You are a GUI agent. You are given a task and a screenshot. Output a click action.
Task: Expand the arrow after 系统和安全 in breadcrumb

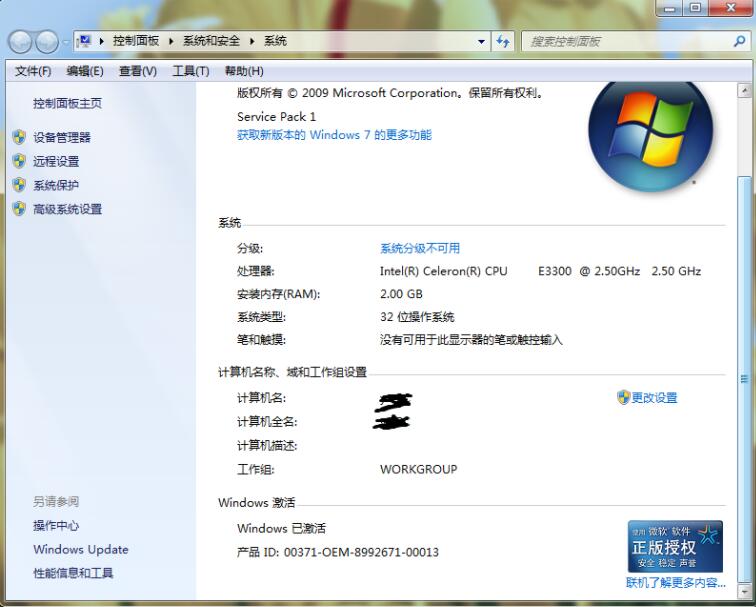click(x=252, y=41)
